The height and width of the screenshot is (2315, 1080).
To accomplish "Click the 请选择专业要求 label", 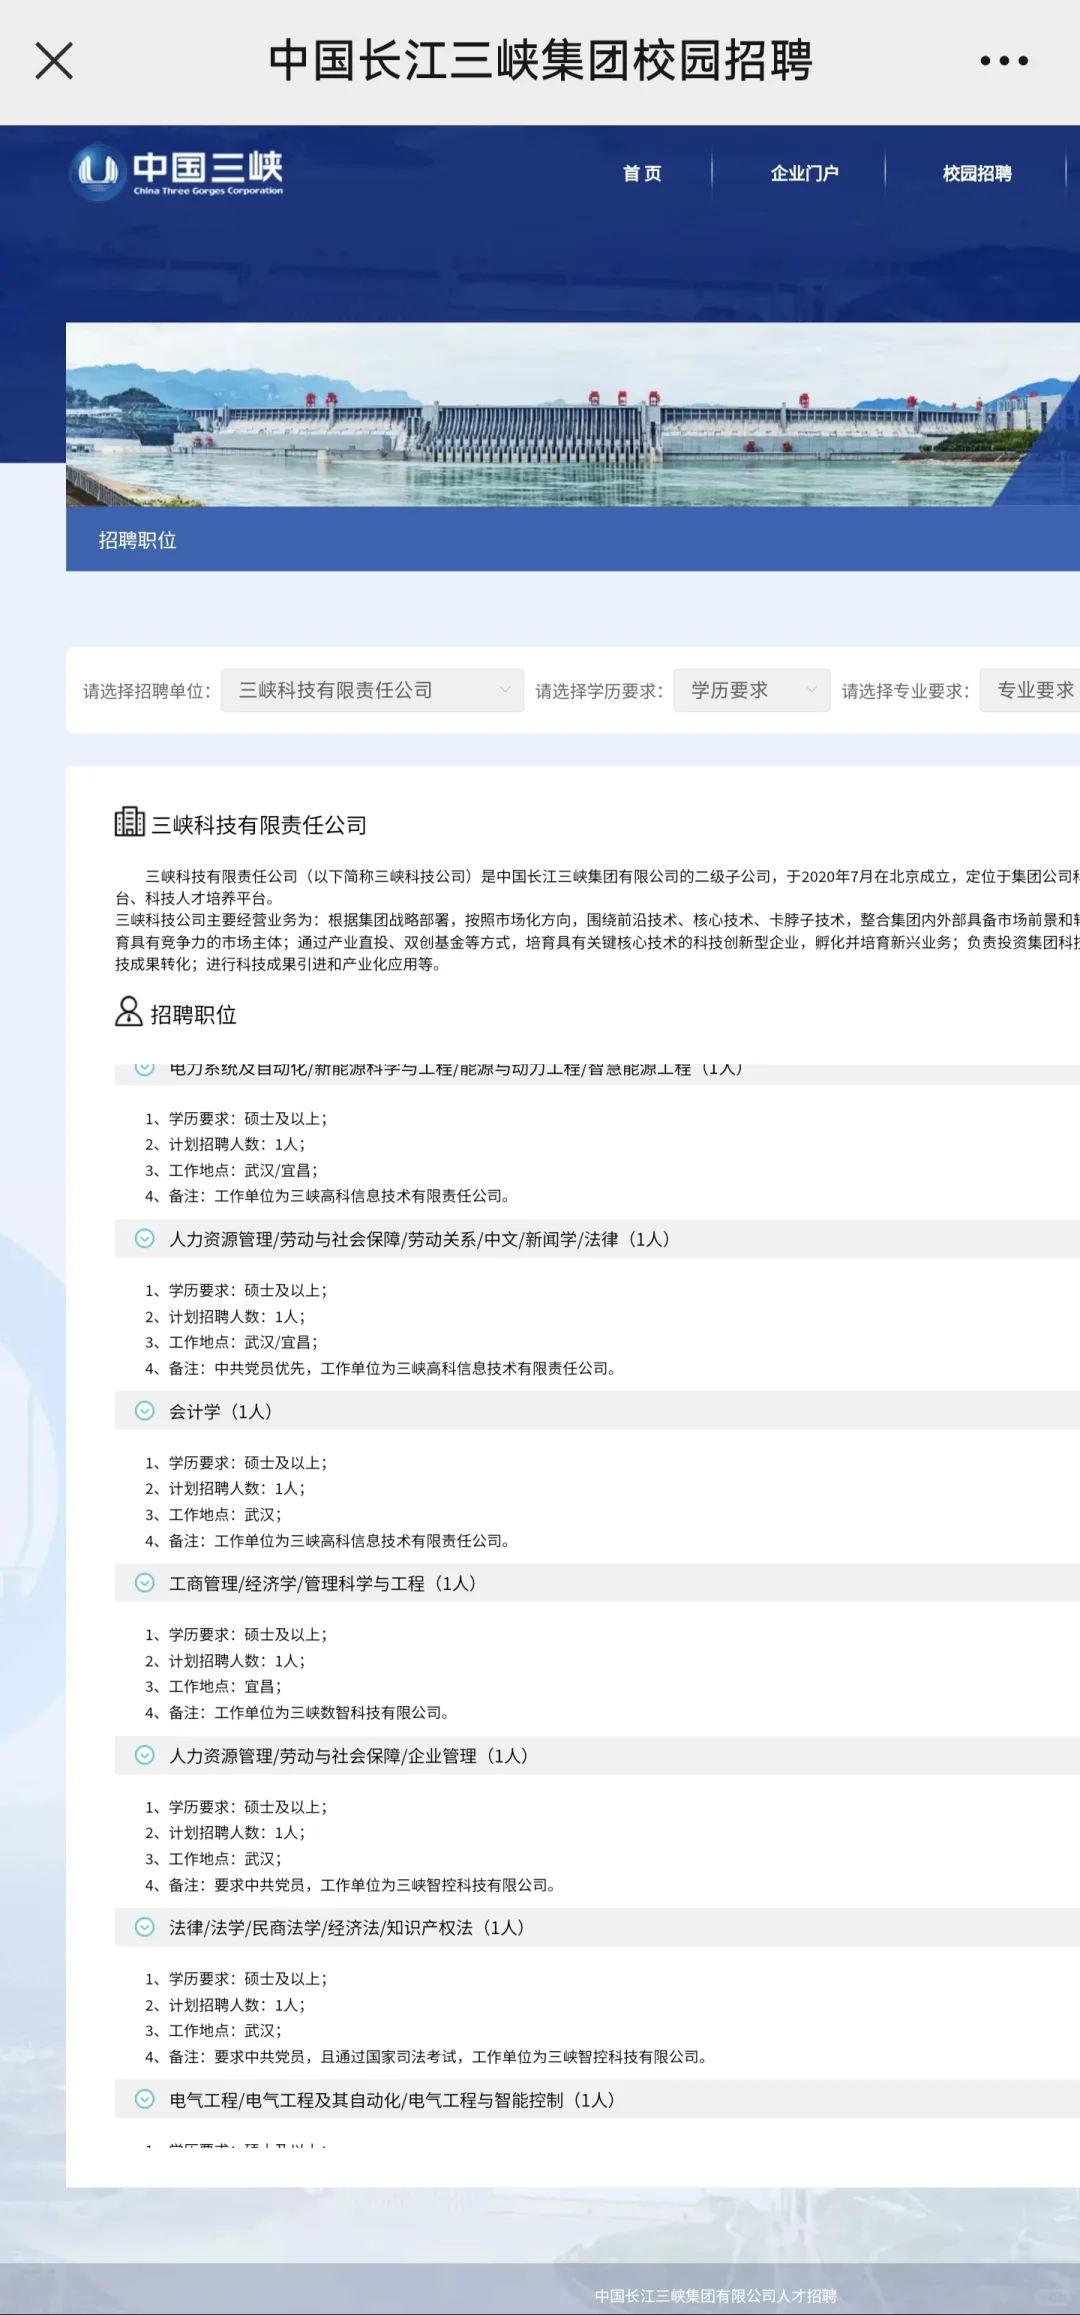I will [x=905, y=691].
